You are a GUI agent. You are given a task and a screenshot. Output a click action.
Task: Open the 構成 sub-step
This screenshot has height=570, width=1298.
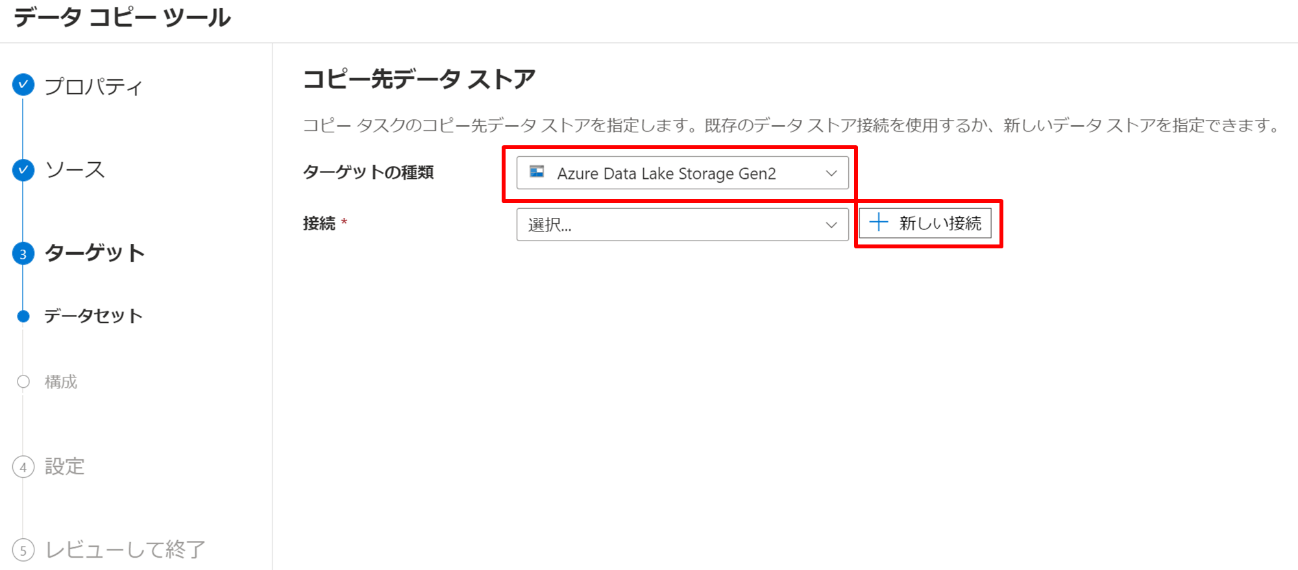pos(61,381)
